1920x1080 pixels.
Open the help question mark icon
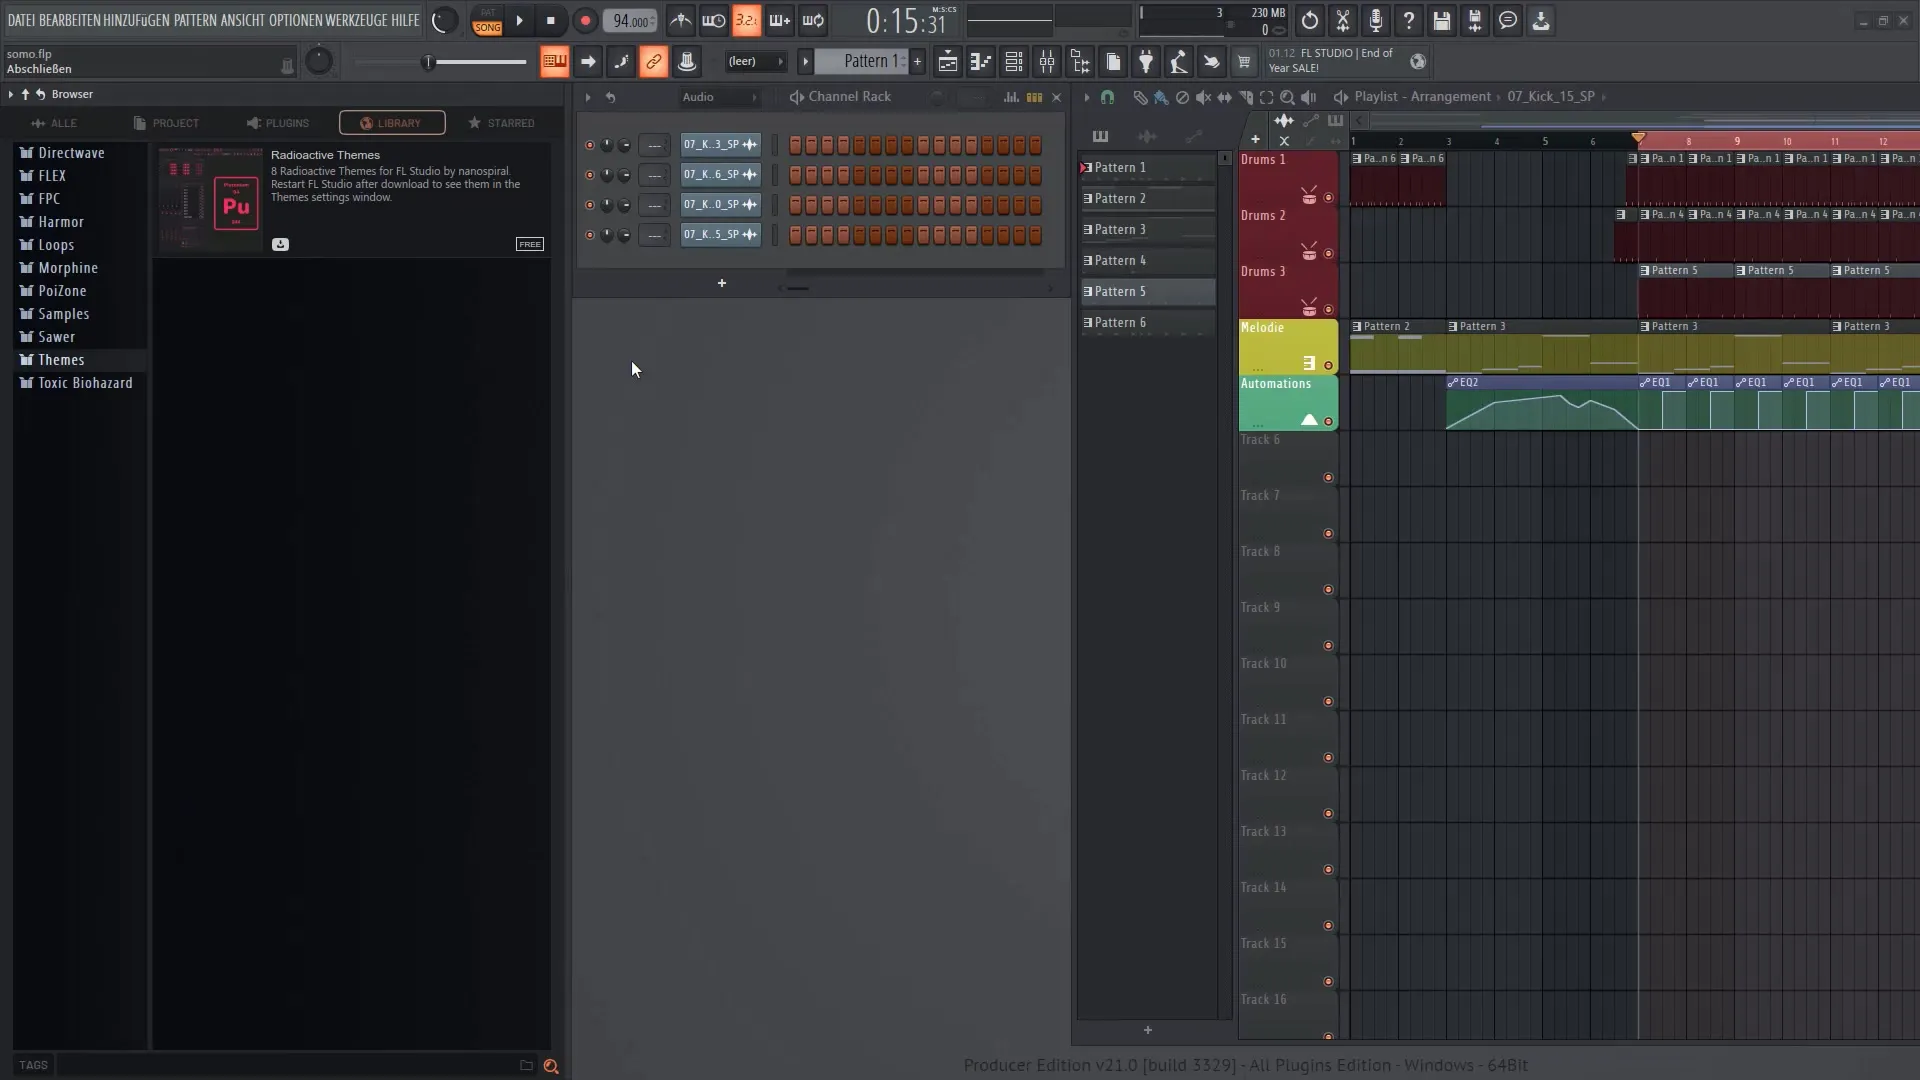(x=1409, y=21)
